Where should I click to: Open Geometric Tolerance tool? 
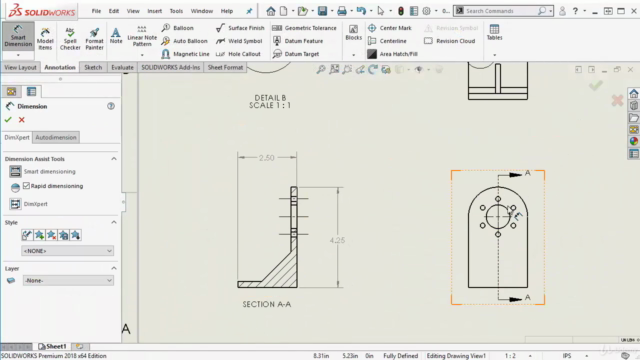pos(304,28)
